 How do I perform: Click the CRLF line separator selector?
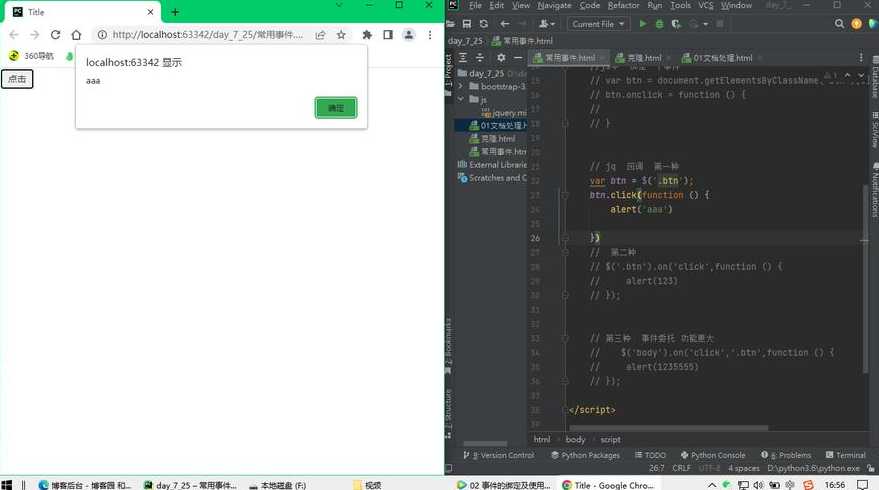click(681, 468)
